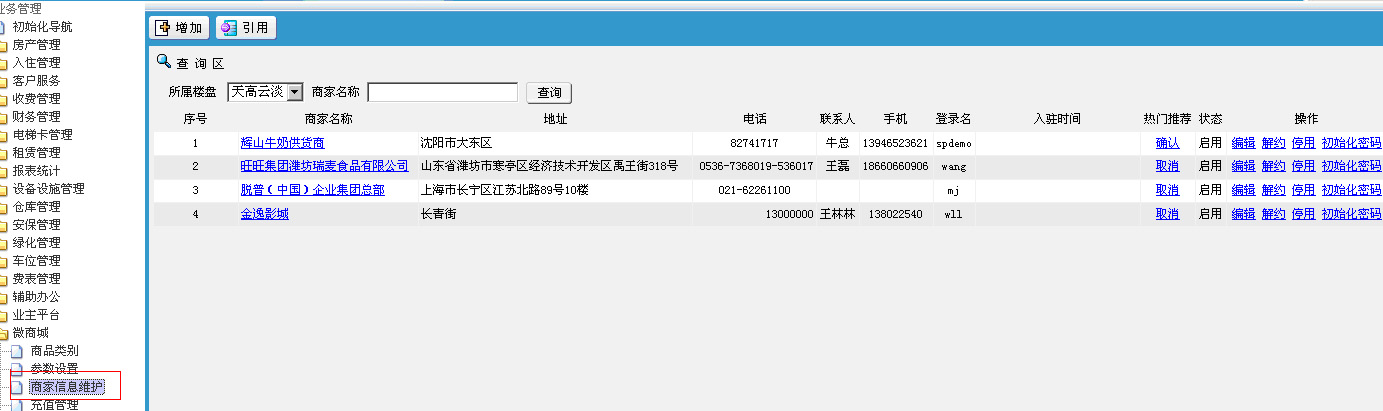Expand 设备设施管理 folder
Image resolution: width=1383 pixels, height=411 pixels.
pyautogui.click(x=48, y=189)
